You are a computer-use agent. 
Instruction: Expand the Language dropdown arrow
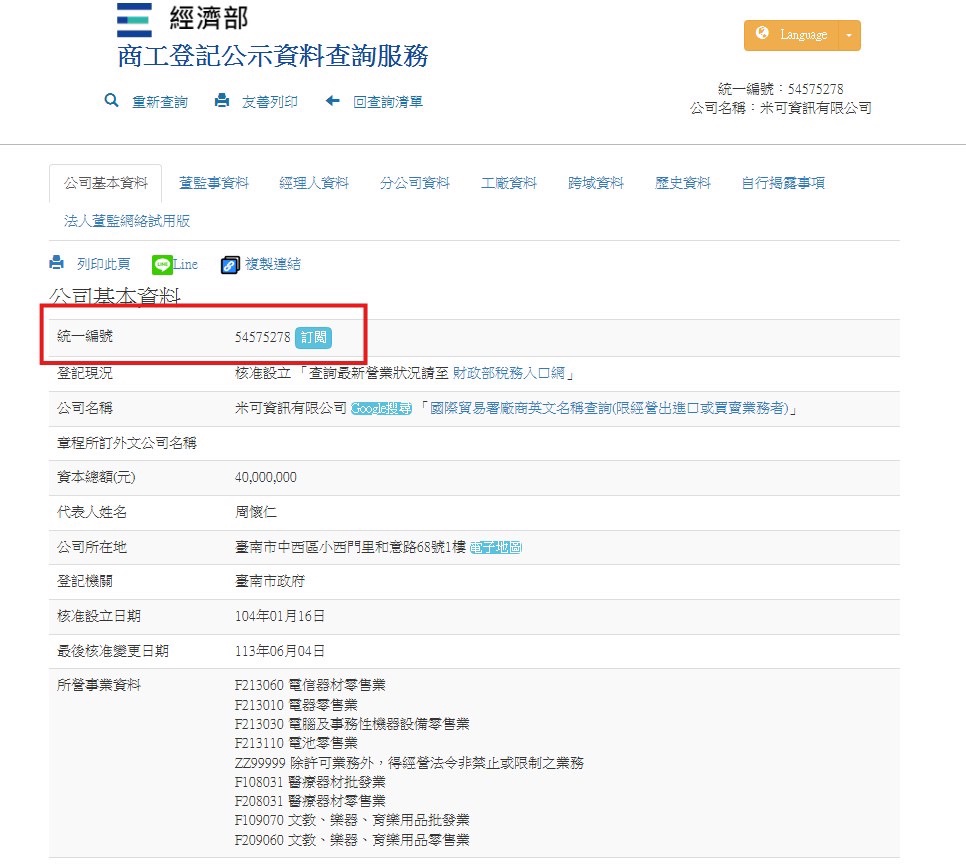pos(849,35)
